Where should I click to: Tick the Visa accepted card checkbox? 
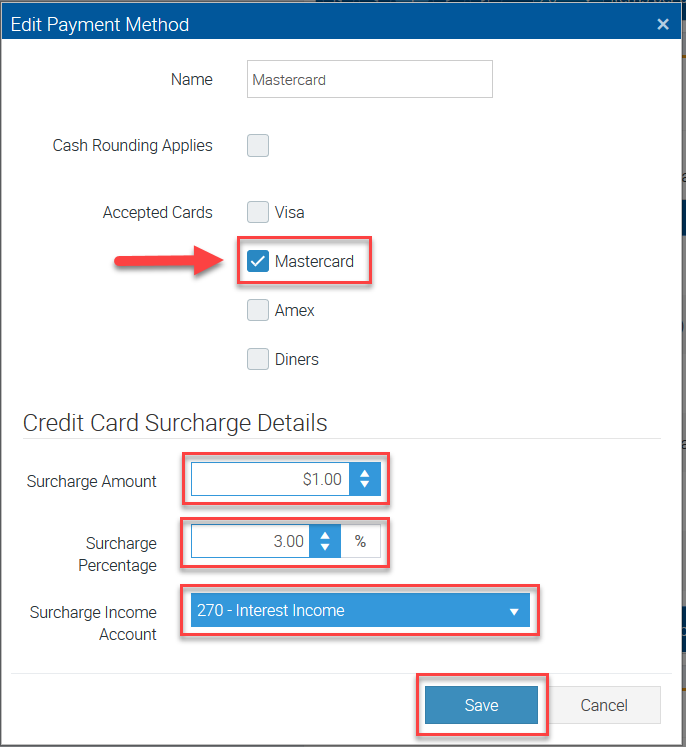(258, 212)
